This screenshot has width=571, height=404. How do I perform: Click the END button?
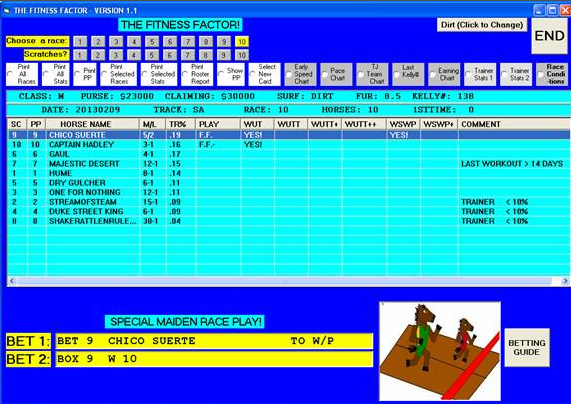point(550,36)
